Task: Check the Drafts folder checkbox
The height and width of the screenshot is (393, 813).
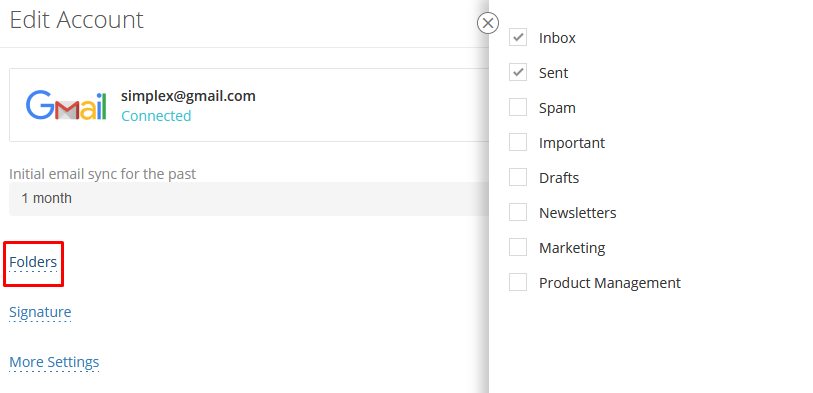Action: click(518, 177)
